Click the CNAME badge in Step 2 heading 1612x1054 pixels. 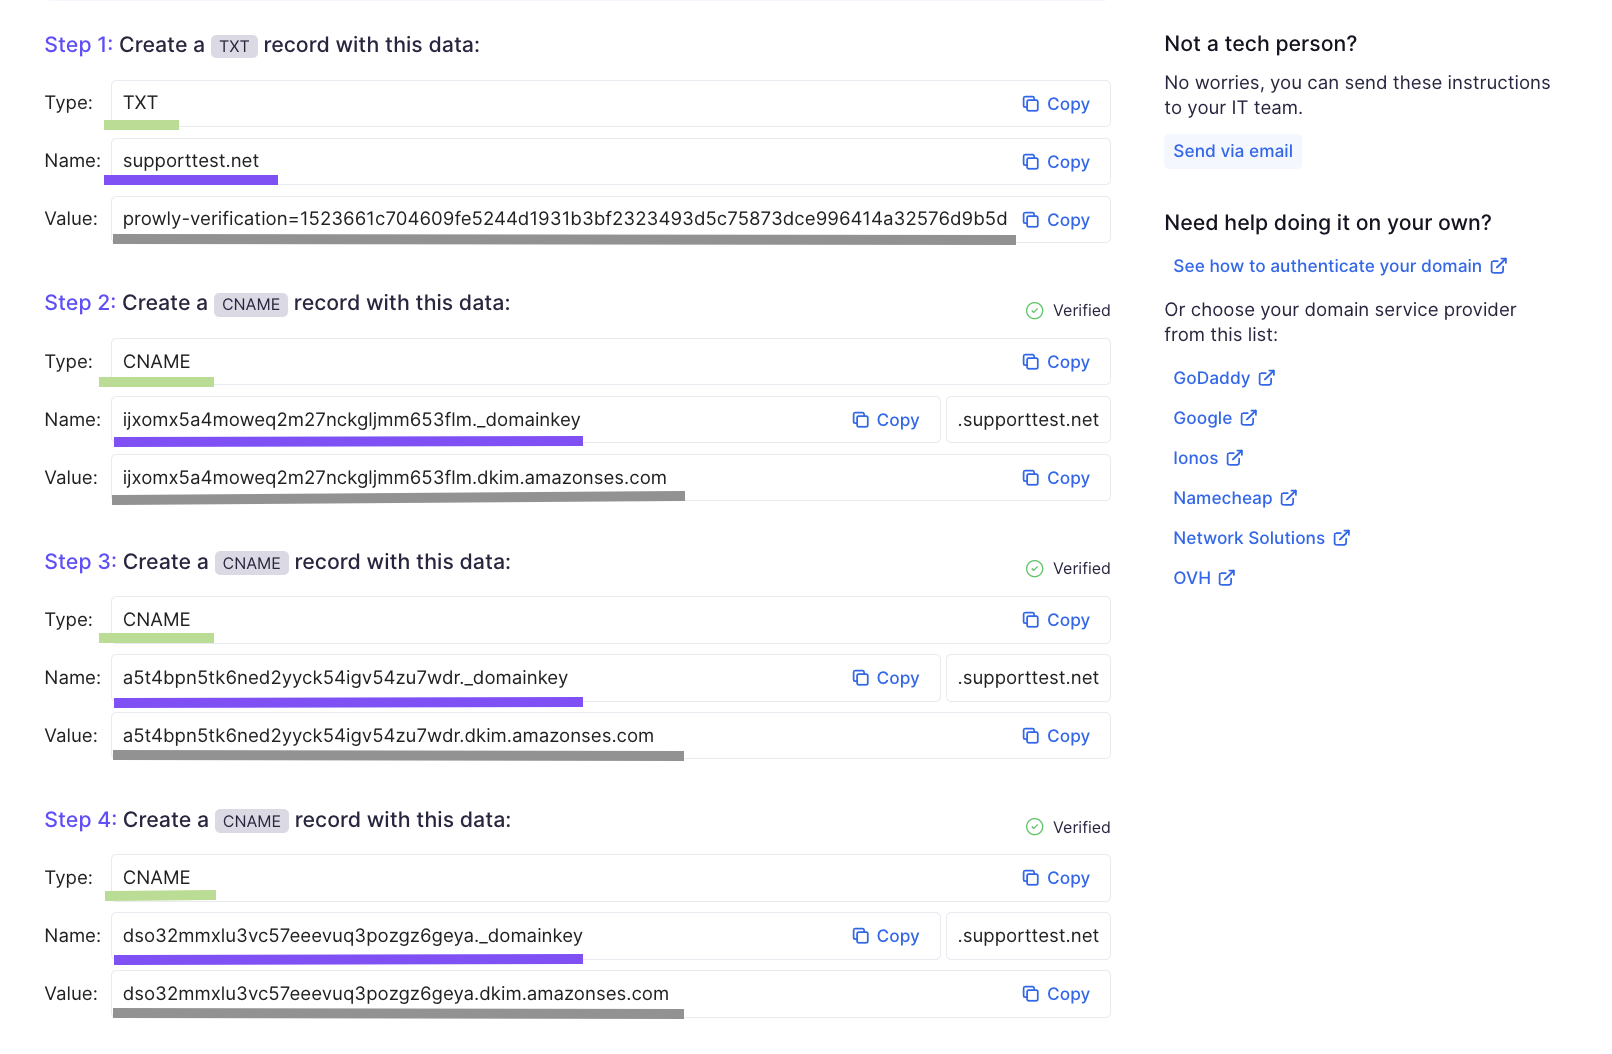[251, 304]
